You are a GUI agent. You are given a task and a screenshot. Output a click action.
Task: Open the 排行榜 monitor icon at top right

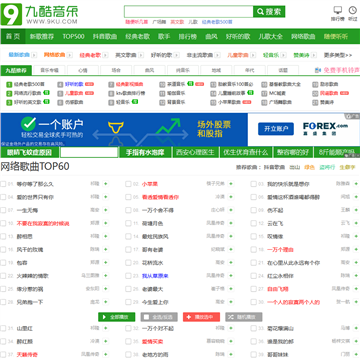point(337,10)
